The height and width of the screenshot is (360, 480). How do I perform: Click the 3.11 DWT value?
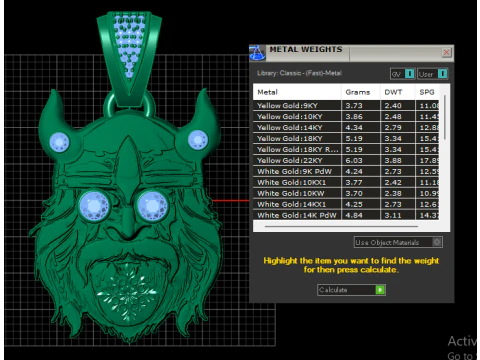[393, 215]
